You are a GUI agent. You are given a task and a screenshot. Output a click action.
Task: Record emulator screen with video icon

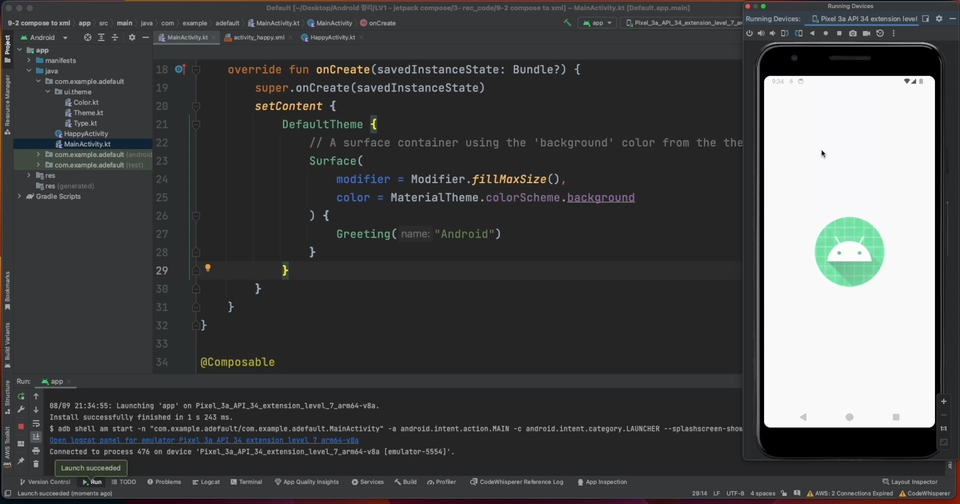(866, 34)
